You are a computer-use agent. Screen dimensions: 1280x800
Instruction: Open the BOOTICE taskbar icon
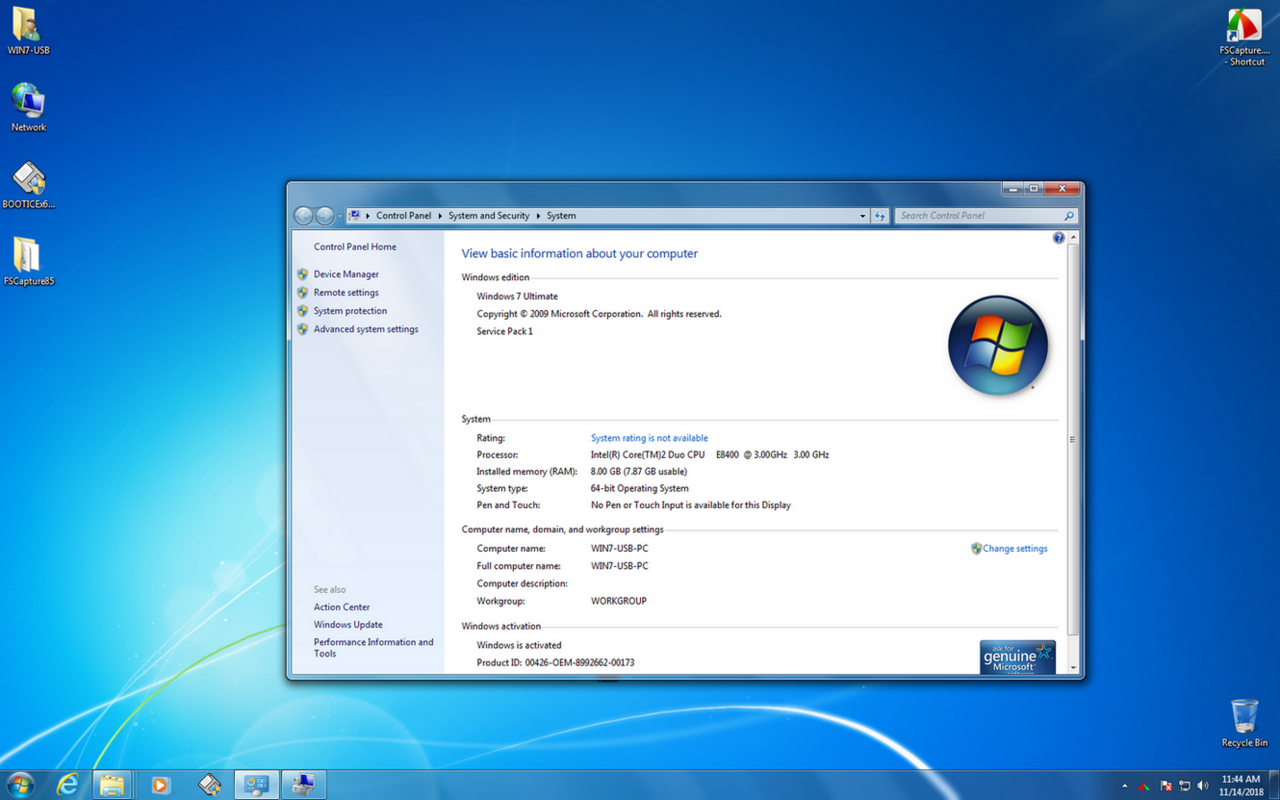[x=209, y=785]
